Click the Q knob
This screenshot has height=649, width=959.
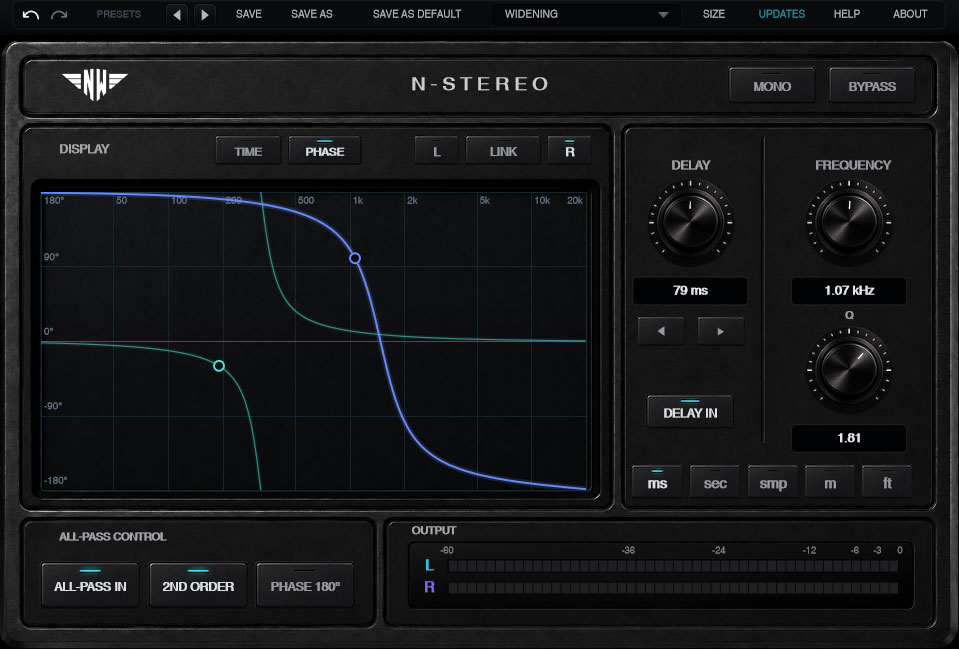tap(849, 369)
